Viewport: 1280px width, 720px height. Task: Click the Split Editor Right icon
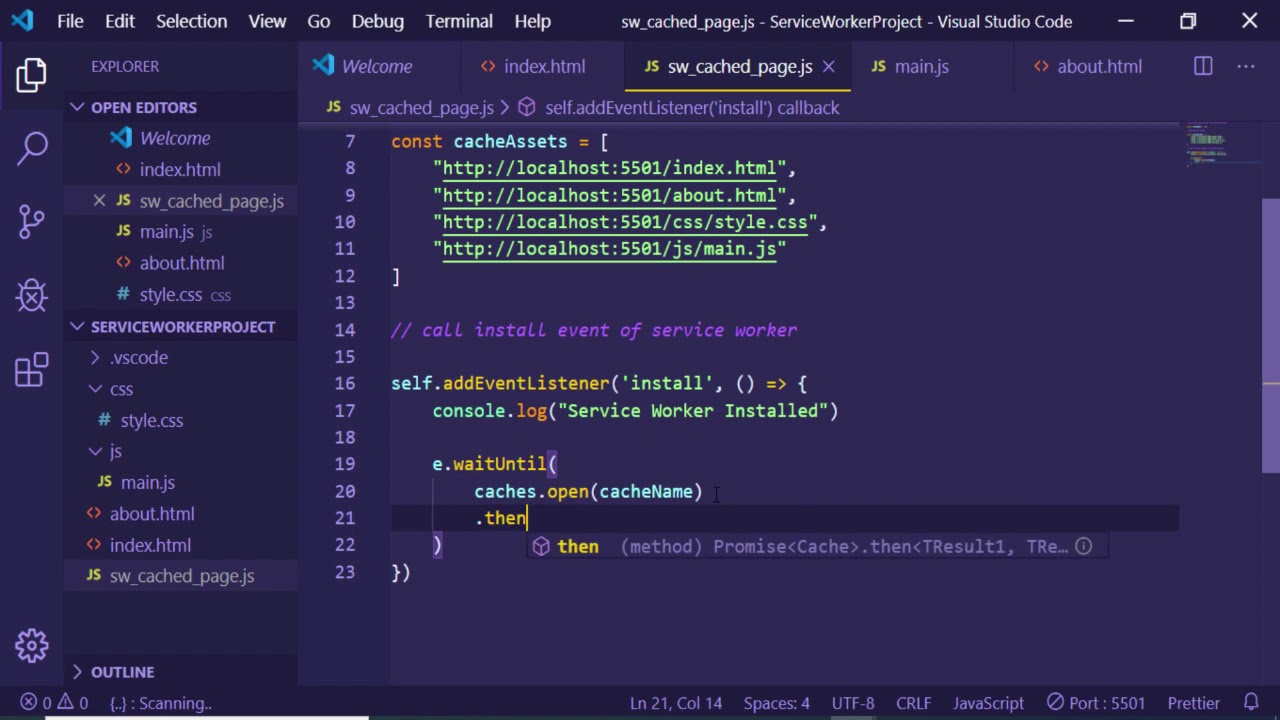(x=1203, y=66)
